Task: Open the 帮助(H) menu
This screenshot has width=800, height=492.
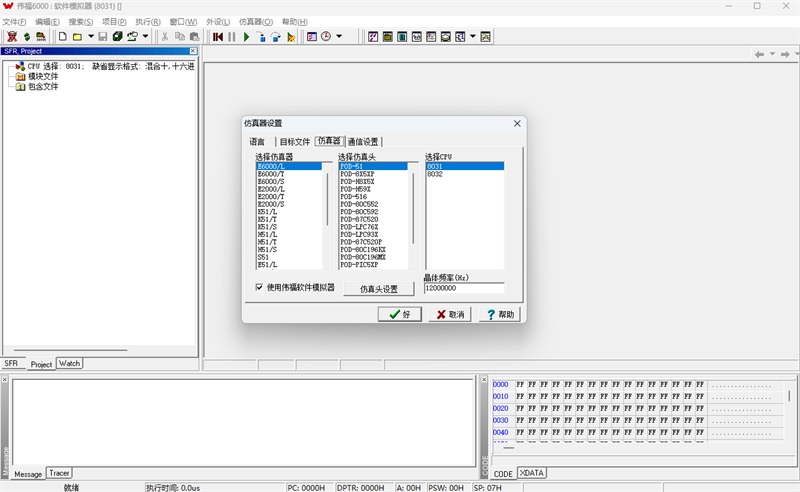Action: pyautogui.click(x=294, y=22)
